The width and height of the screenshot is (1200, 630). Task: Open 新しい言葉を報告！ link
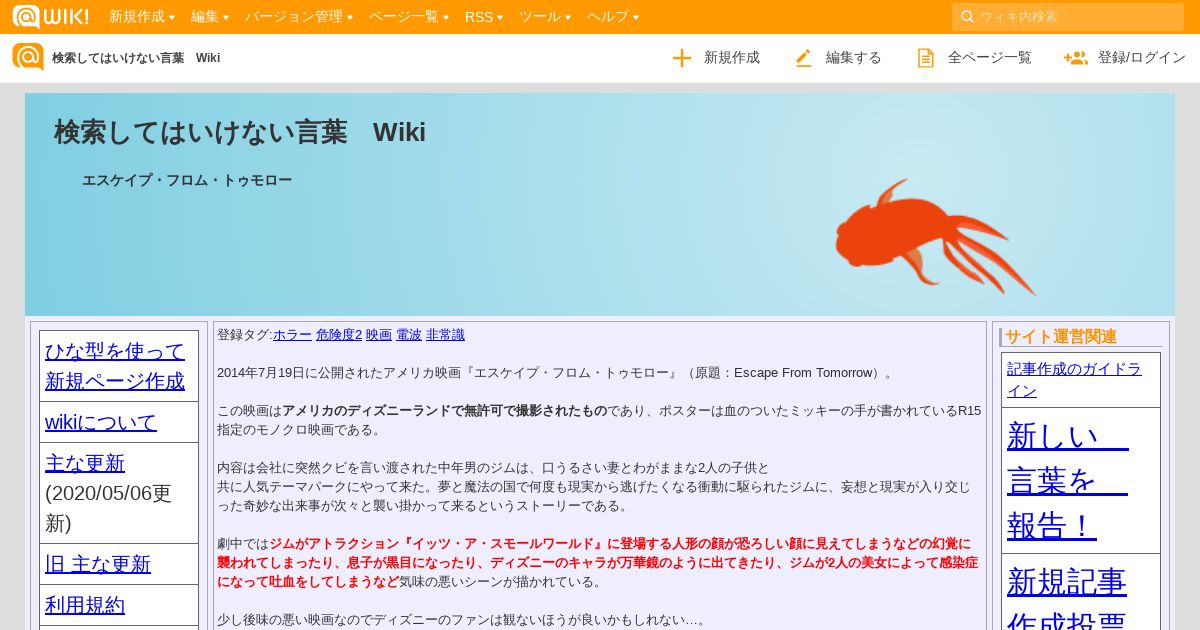1068,480
